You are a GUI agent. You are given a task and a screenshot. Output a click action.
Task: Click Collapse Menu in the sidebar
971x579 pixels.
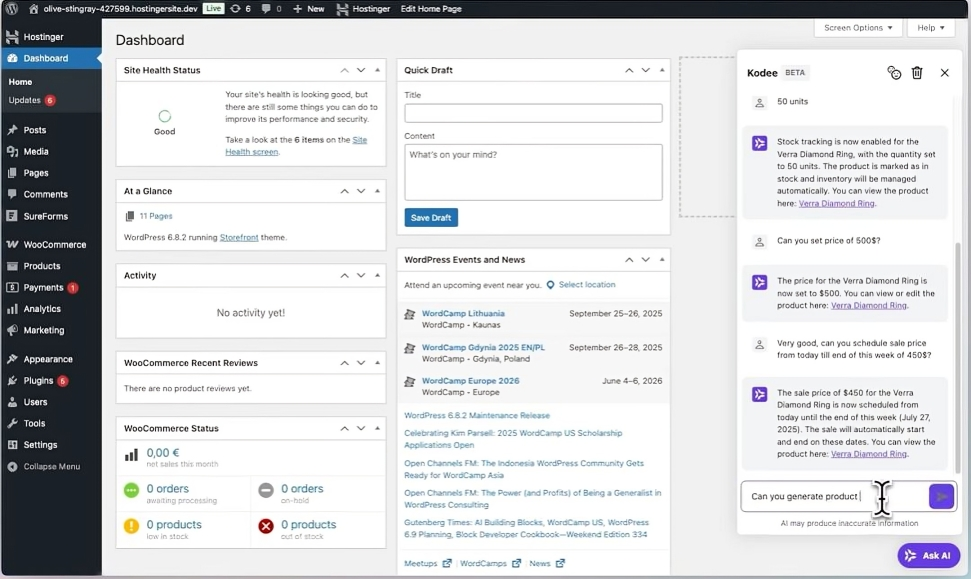click(51, 466)
